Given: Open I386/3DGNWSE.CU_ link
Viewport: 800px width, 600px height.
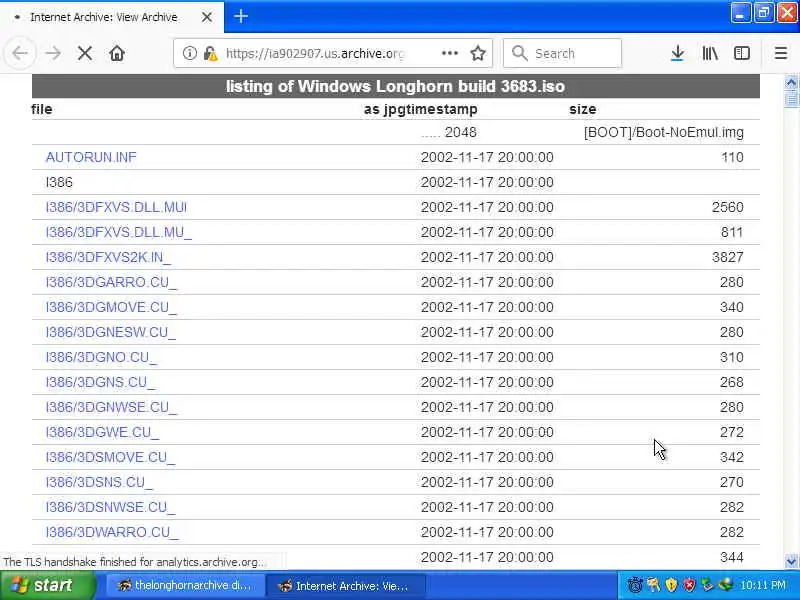Looking at the screenshot, I should point(111,407).
